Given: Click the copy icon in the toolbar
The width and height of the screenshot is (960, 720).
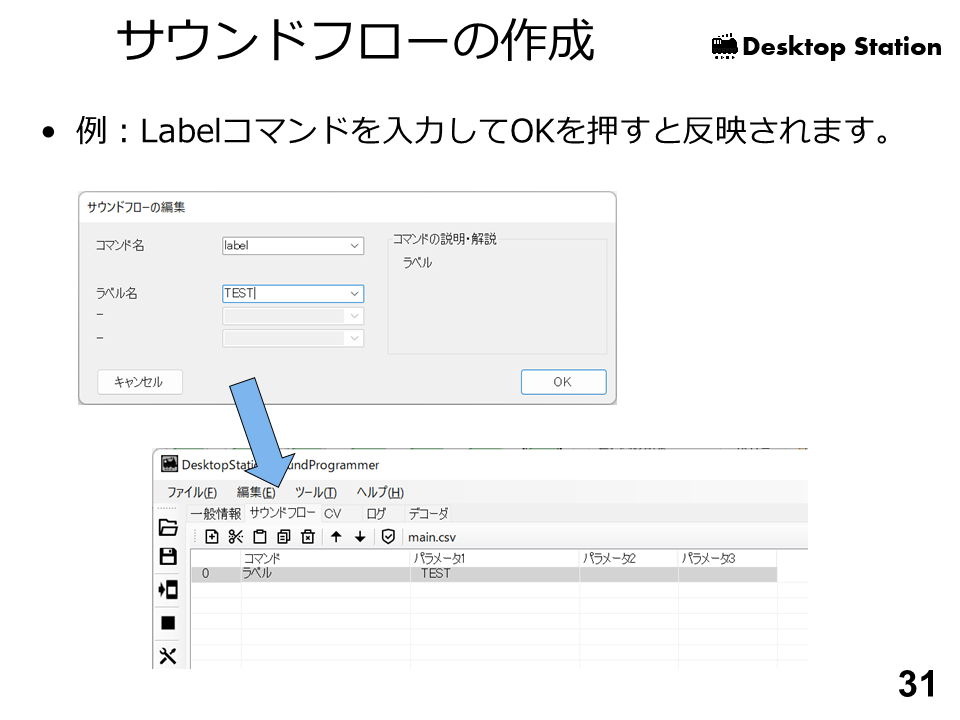Looking at the screenshot, I should point(284,537).
